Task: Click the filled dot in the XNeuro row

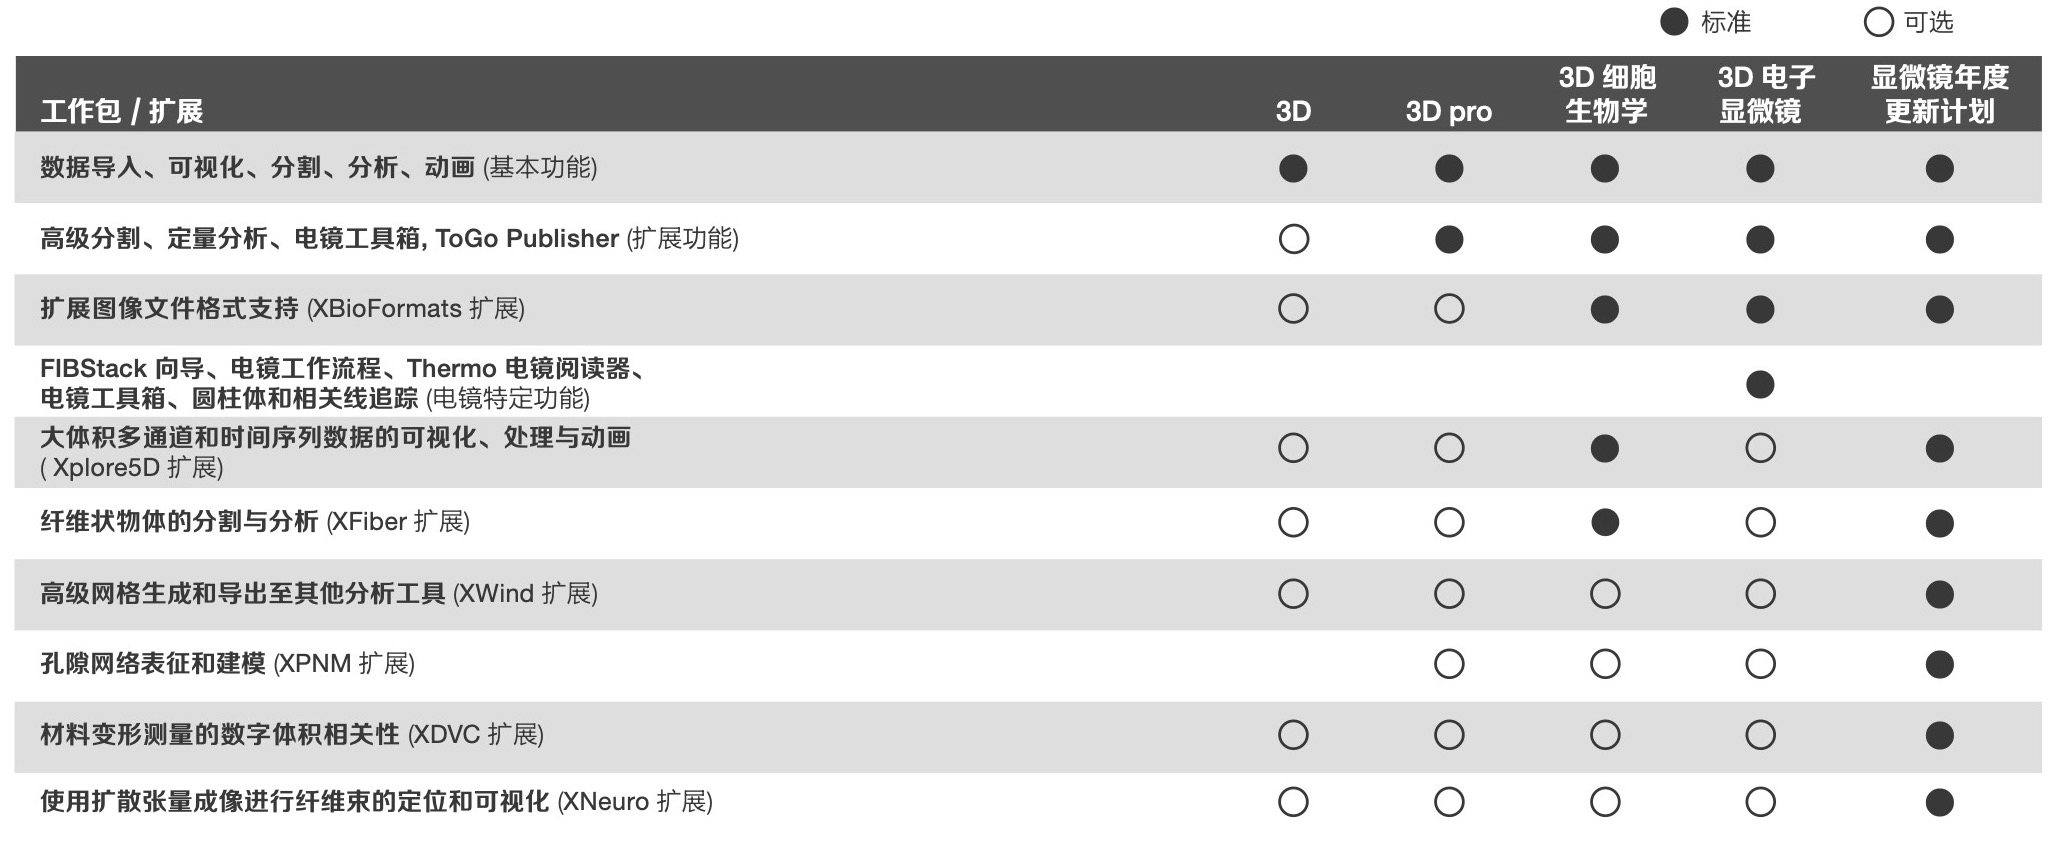Action: 1939,802
